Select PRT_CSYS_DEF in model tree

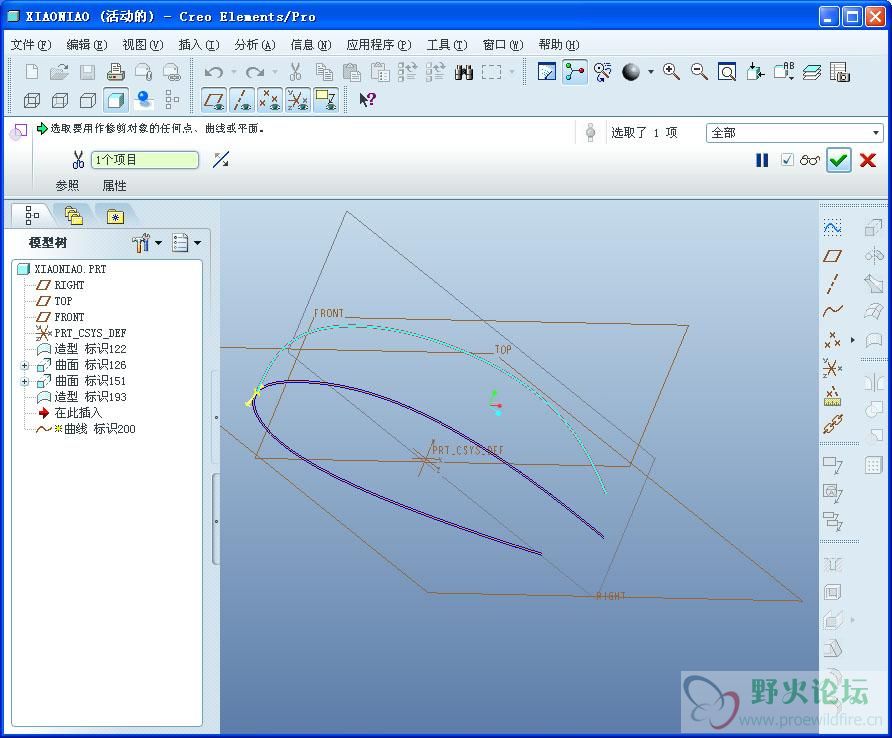(81, 333)
